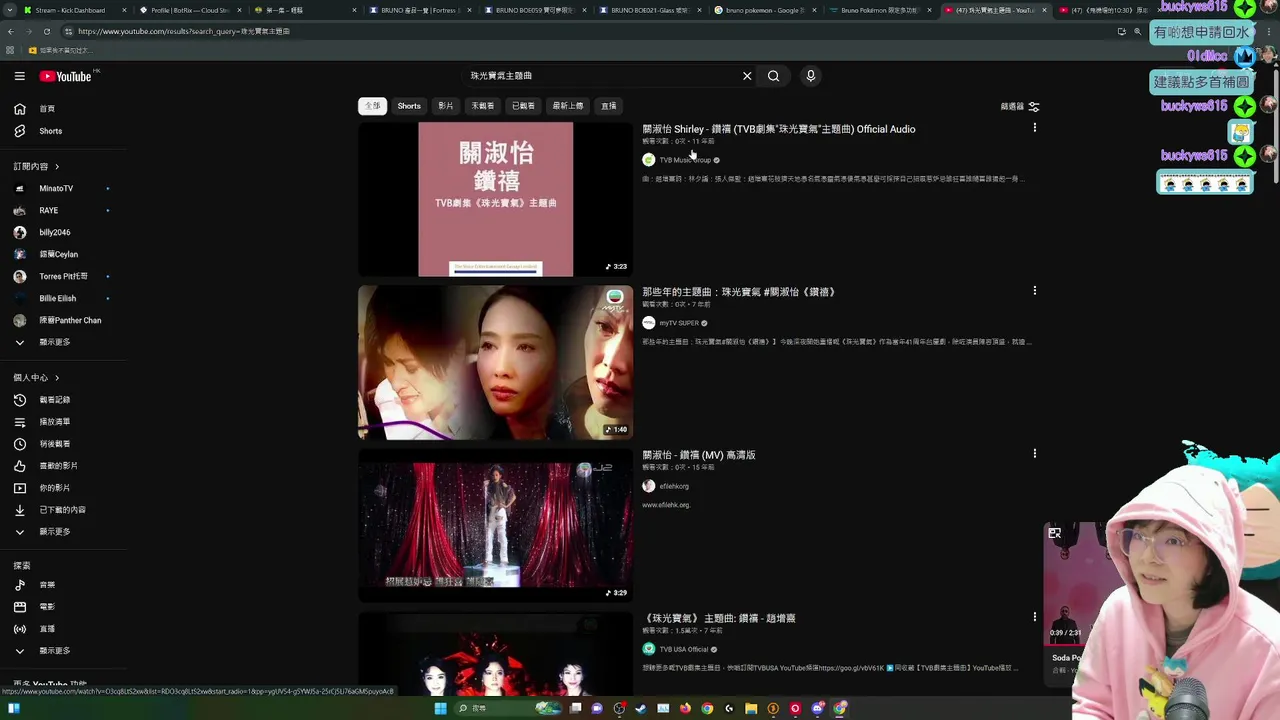Open the YouTube hamburger guide menu
This screenshot has width=1280, height=720.
pyautogui.click(x=19, y=76)
